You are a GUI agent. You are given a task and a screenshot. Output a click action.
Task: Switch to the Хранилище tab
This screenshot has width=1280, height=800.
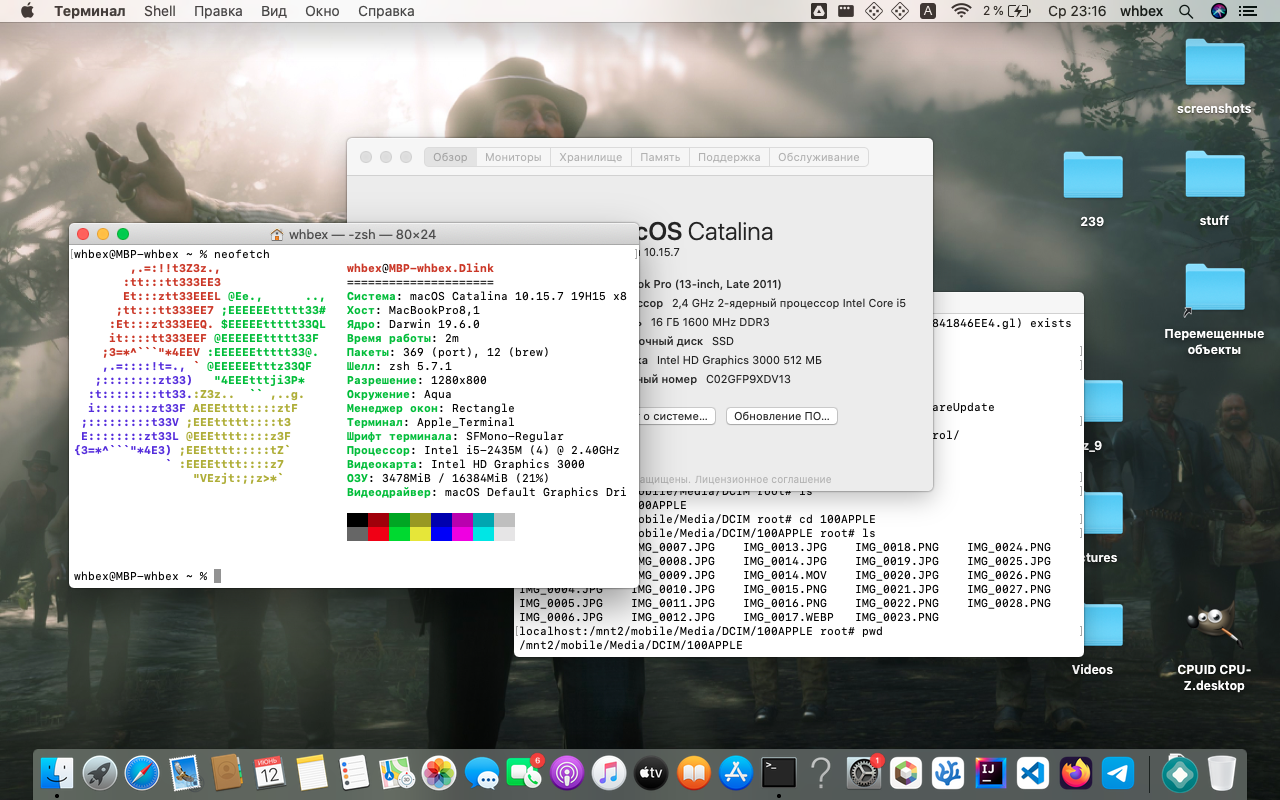591,157
